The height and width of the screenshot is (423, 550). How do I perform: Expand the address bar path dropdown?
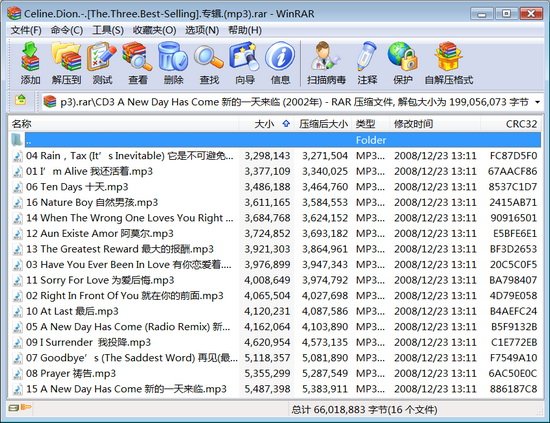pos(537,102)
